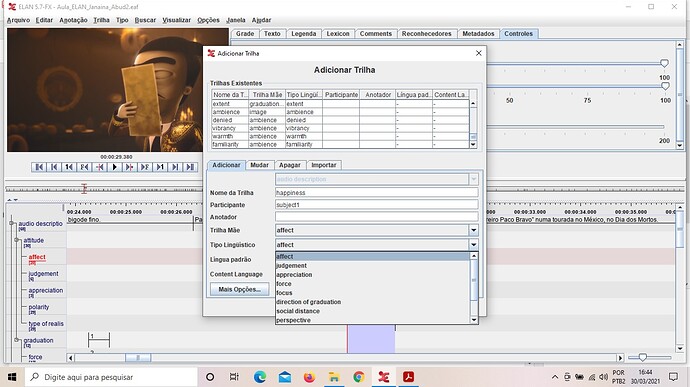Click the Participante input field

(x=376, y=205)
